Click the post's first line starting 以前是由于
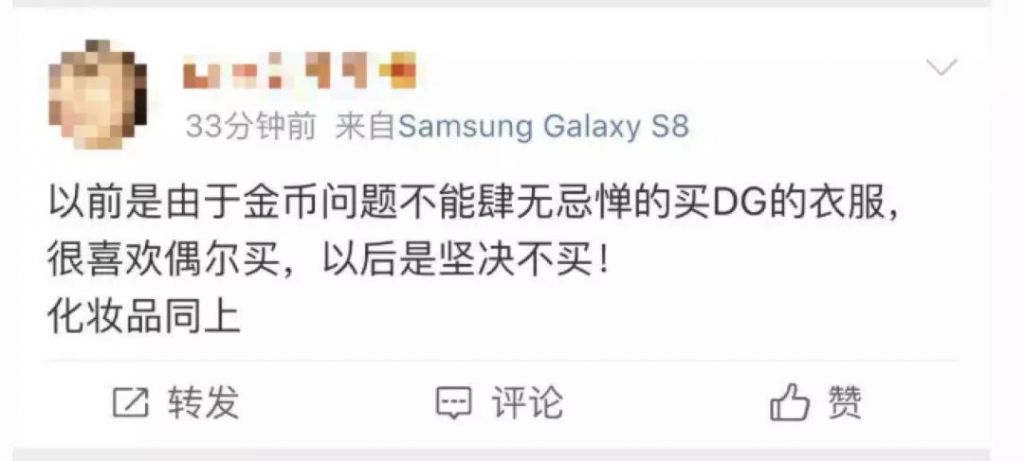This screenshot has height=461, width=1024. (473, 204)
